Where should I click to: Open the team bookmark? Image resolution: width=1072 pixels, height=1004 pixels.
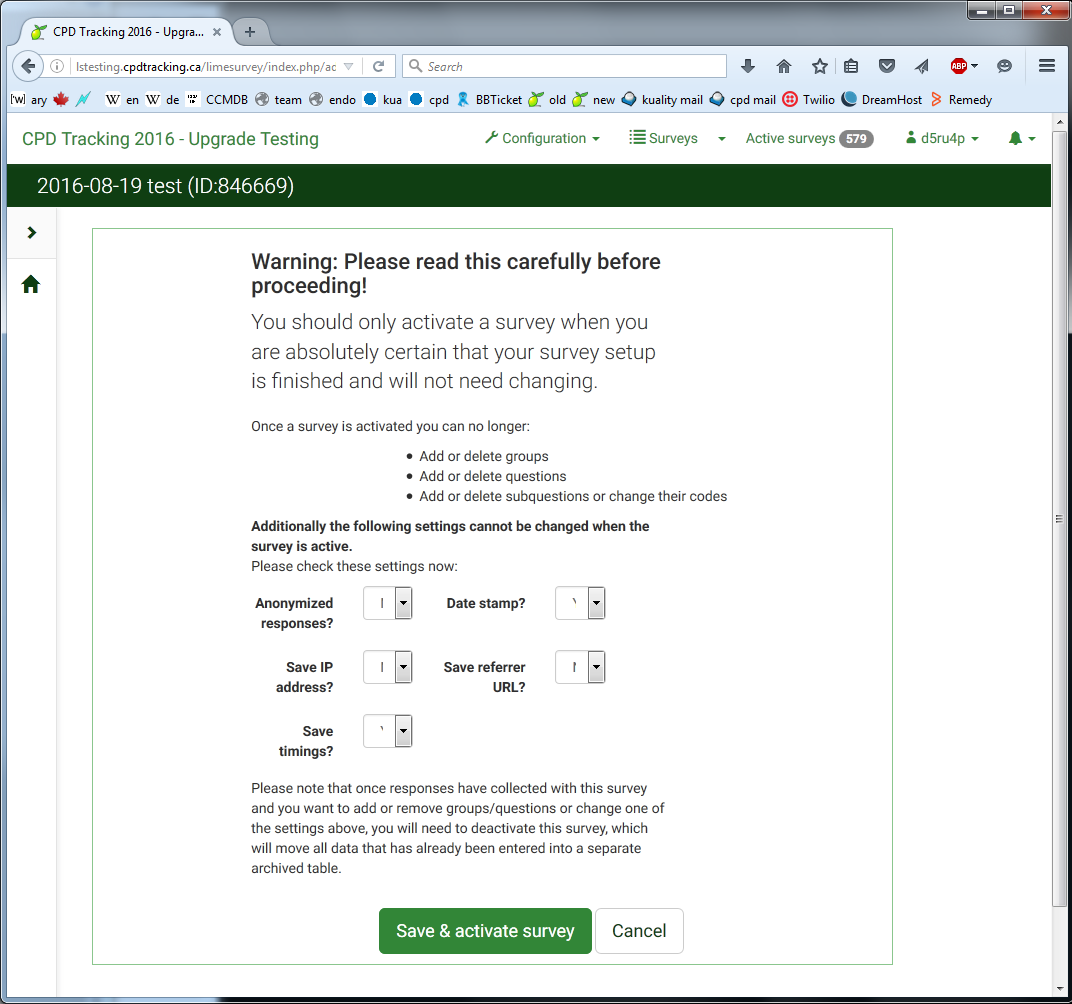278,100
